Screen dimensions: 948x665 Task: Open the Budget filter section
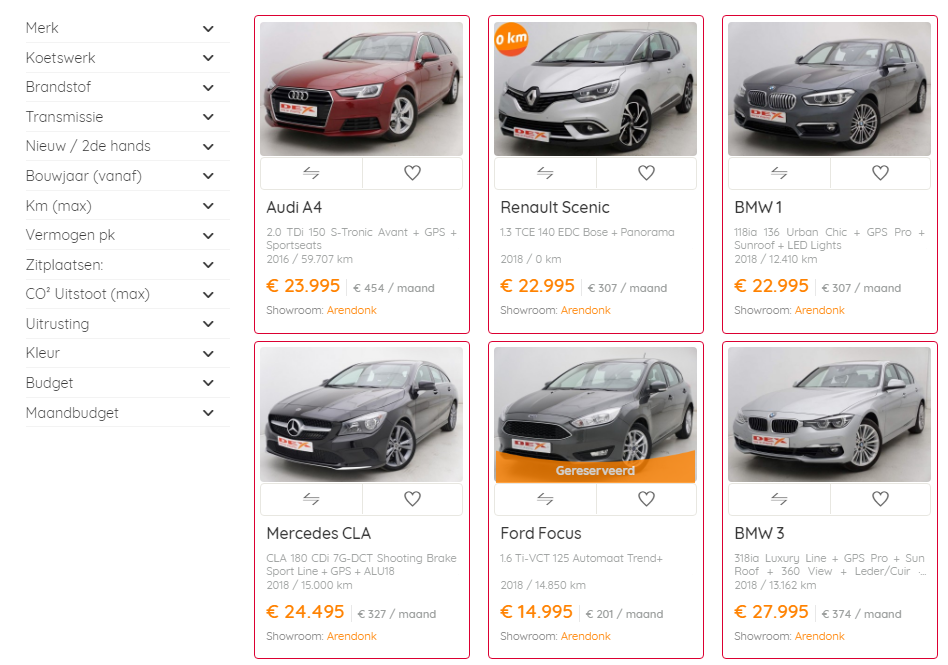coord(208,383)
